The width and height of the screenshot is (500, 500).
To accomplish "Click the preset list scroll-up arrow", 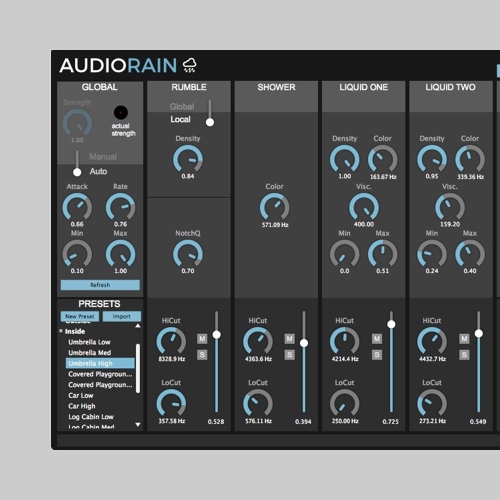I will 138,326.
